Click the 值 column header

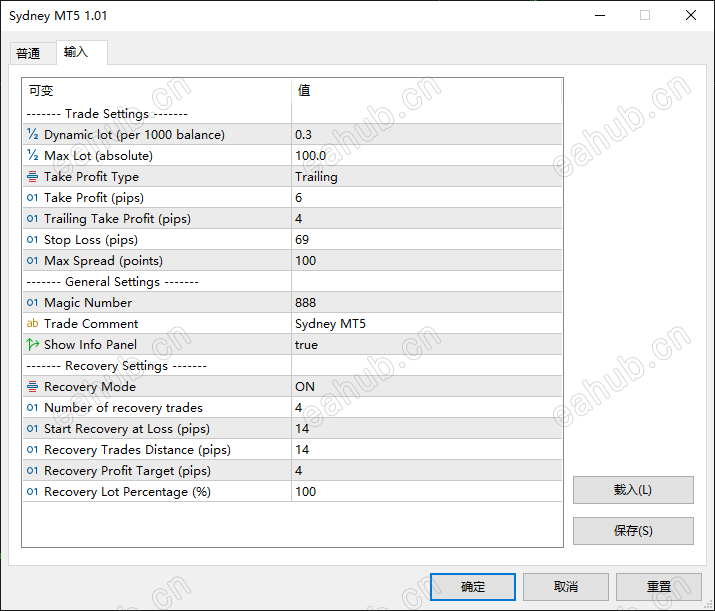[x=426, y=90]
